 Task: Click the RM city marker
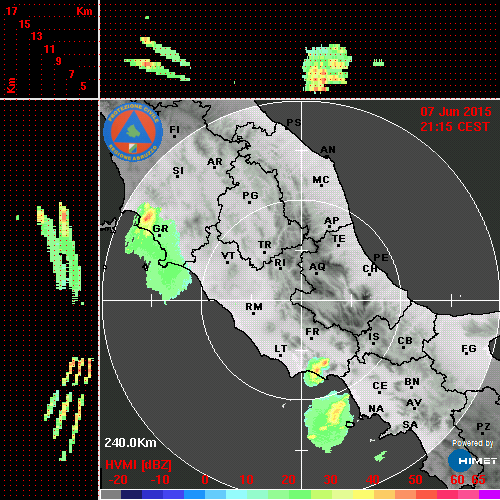[254, 314]
